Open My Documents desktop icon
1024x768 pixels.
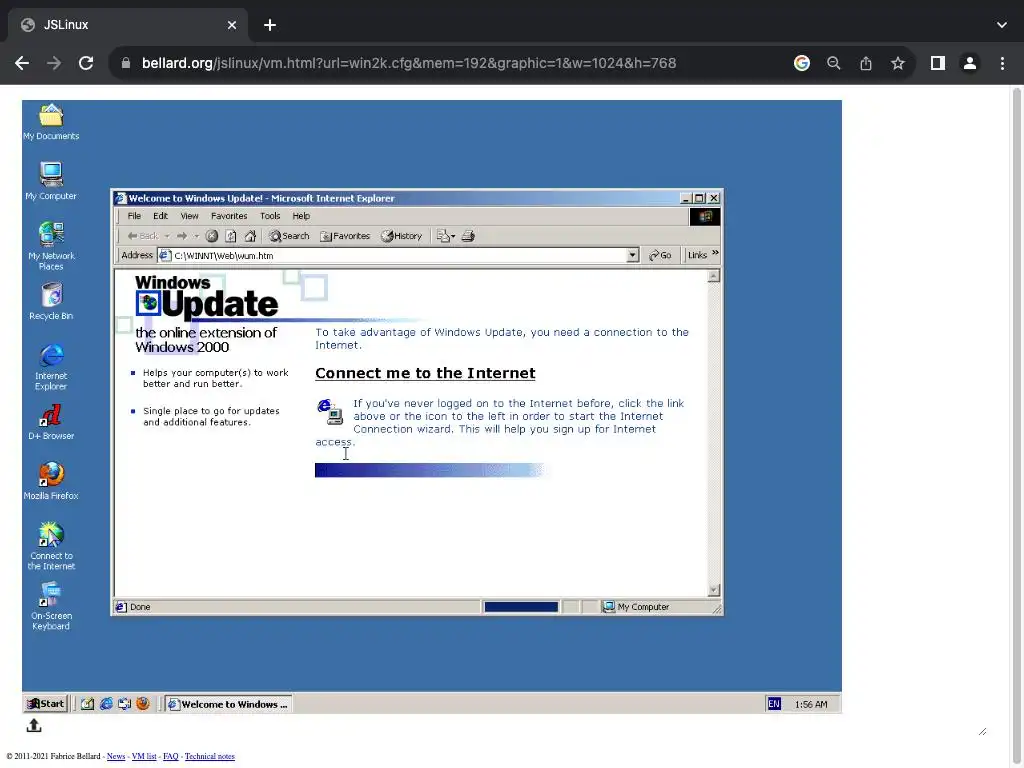[51, 122]
